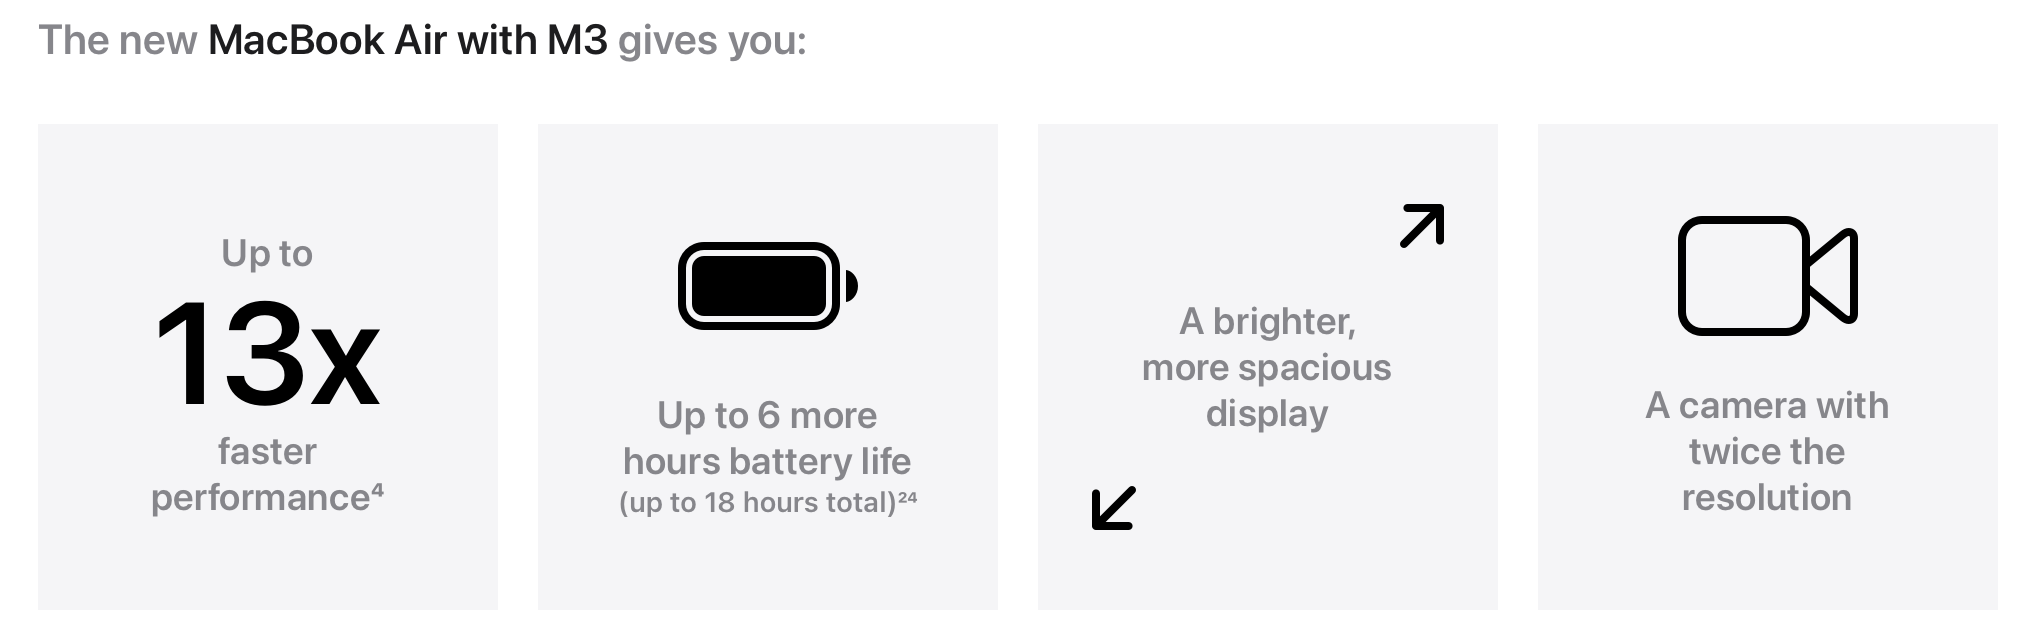This screenshot has width=2026, height=634.
Task: Click the upper-right expand arrow icon
Action: point(1422,225)
